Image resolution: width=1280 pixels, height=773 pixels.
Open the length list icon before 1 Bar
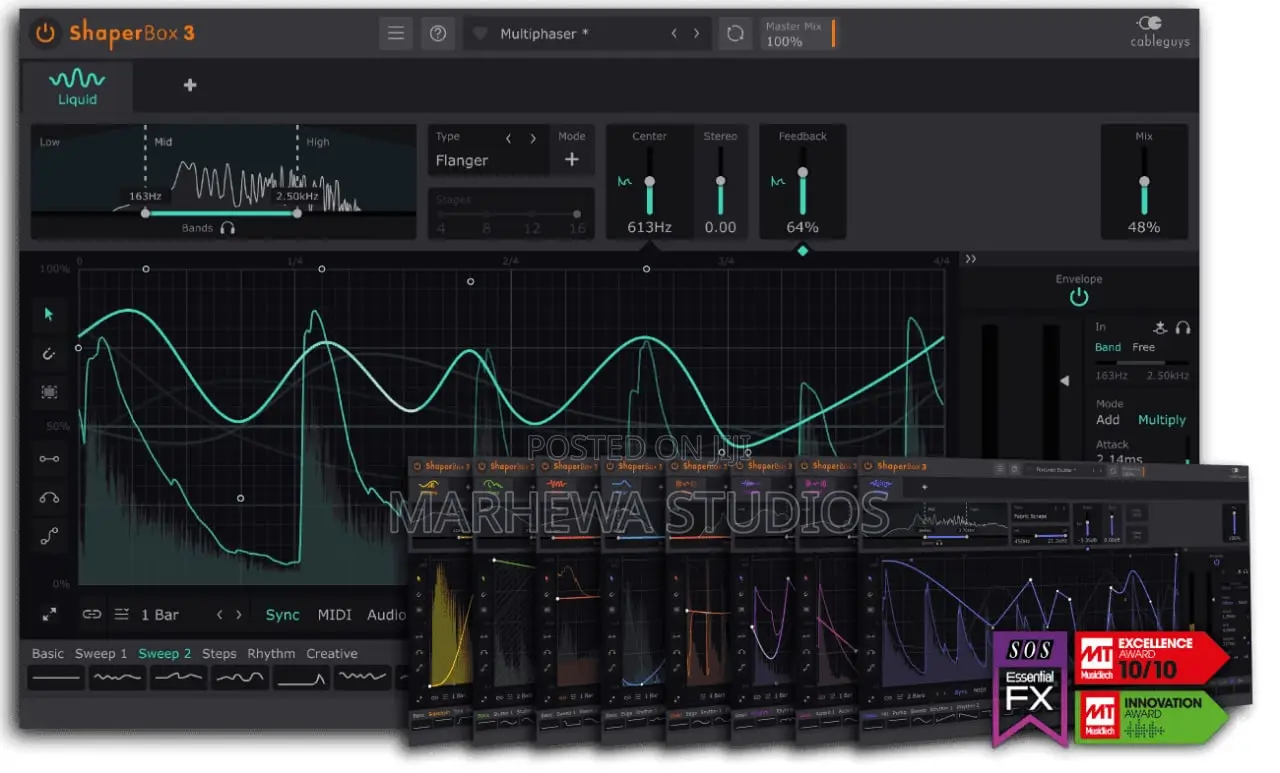122,614
